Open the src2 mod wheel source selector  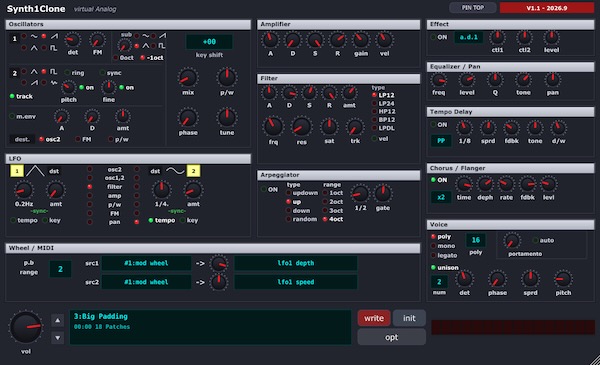[x=146, y=282]
